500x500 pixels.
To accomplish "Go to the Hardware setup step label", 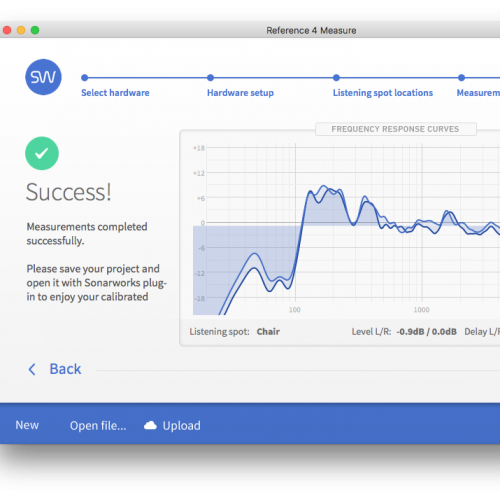I will [240, 93].
